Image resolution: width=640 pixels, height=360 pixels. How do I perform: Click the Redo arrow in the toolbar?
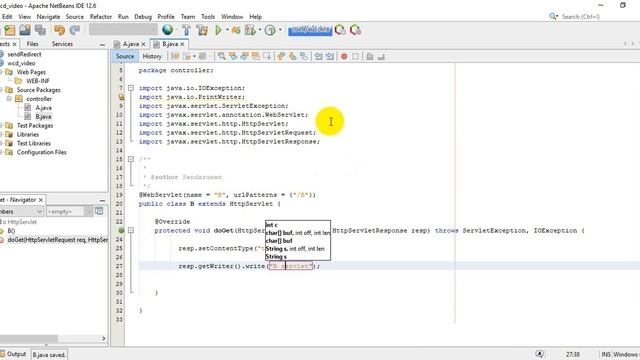pyautogui.click(x=74, y=30)
